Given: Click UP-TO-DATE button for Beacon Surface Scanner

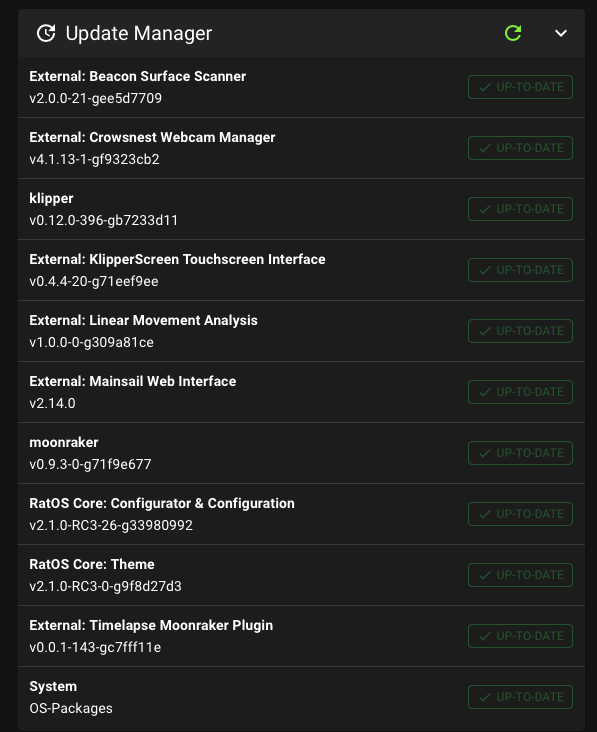Looking at the screenshot, I should 520,87.
